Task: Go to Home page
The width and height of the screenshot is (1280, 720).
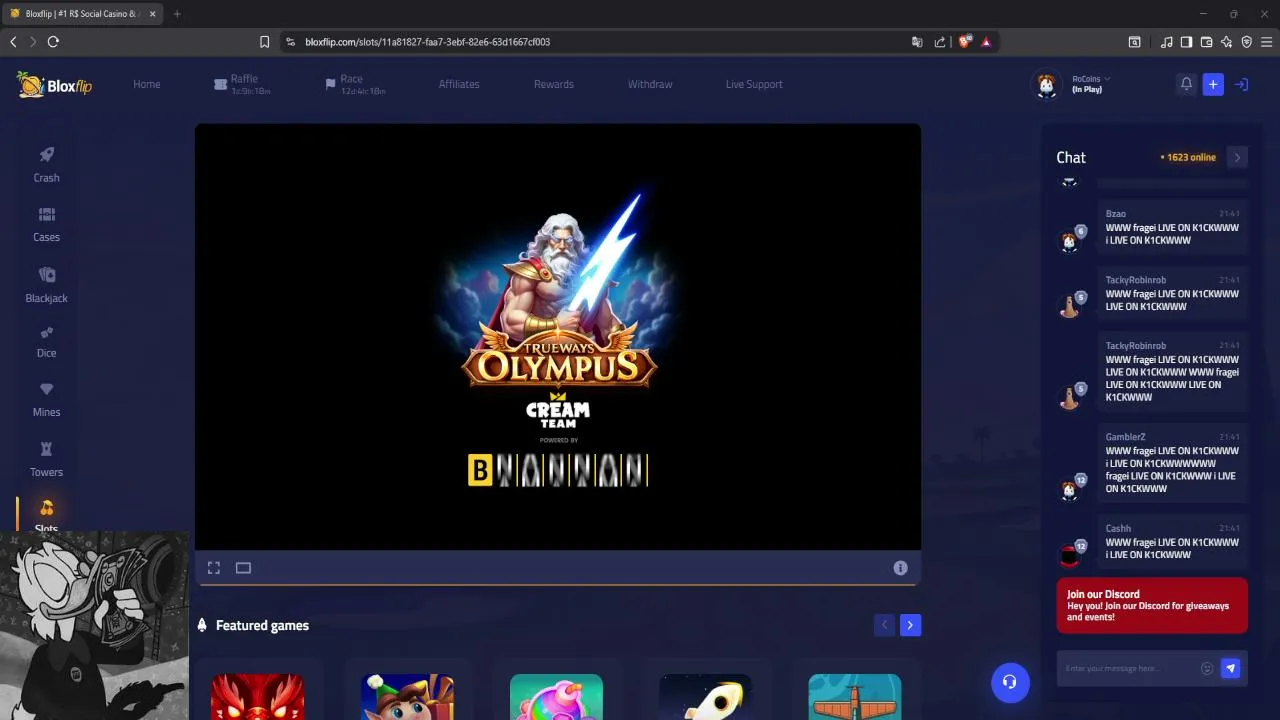Action: pos(147,84)
